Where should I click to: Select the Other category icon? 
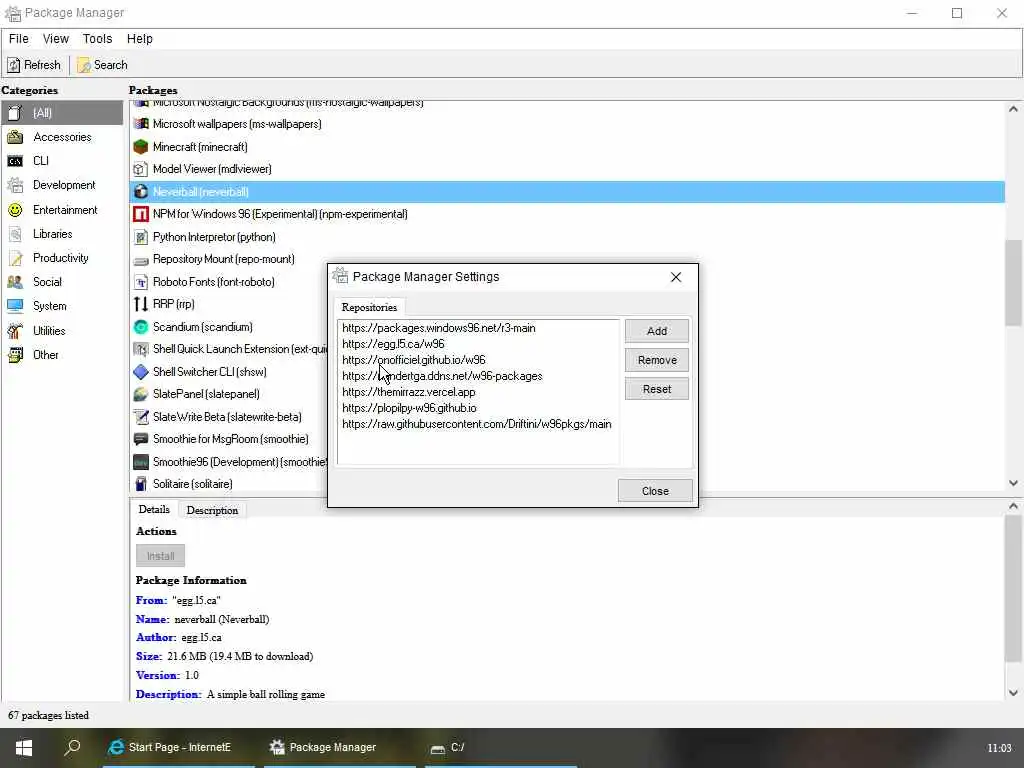pos(15,355)
